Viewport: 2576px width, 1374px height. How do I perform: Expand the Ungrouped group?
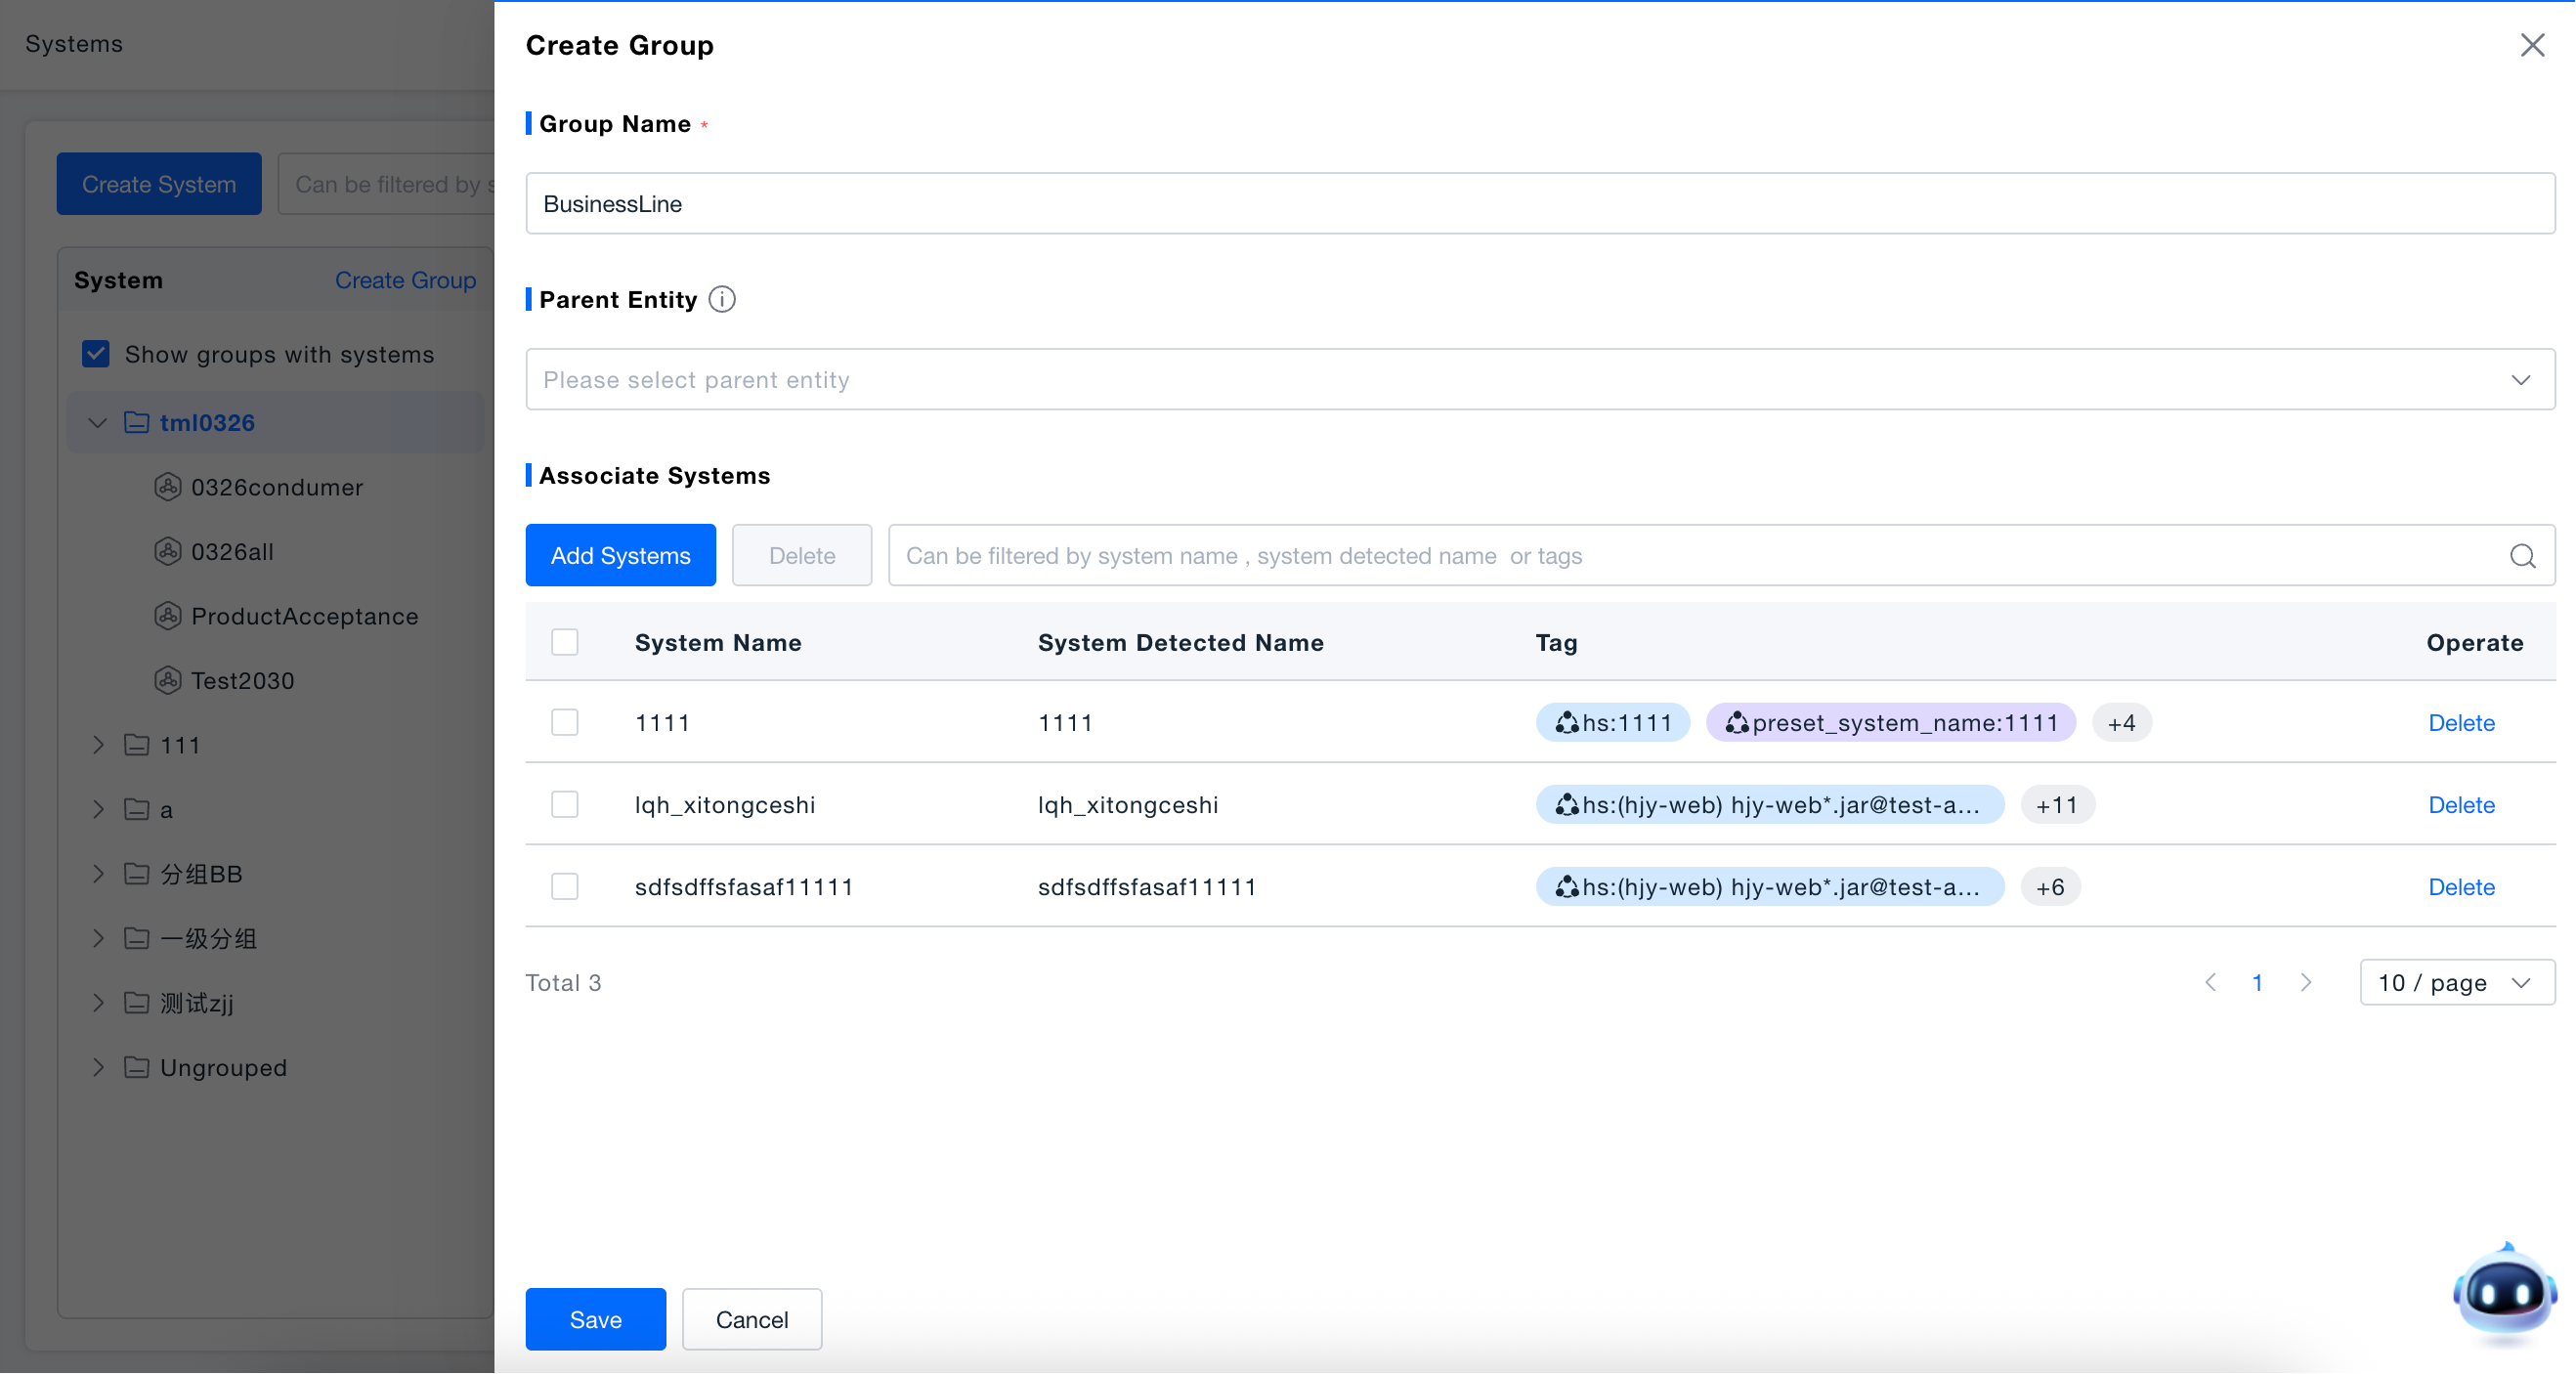click(97, 1067)
